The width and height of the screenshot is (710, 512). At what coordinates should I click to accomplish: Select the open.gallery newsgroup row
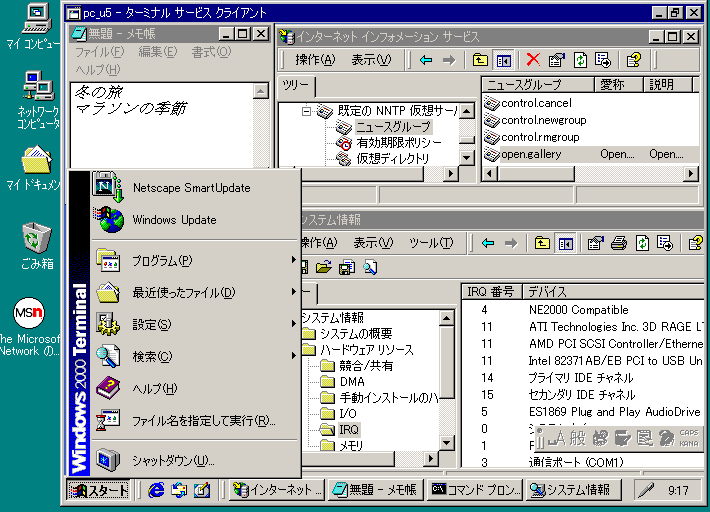point(591,154)
